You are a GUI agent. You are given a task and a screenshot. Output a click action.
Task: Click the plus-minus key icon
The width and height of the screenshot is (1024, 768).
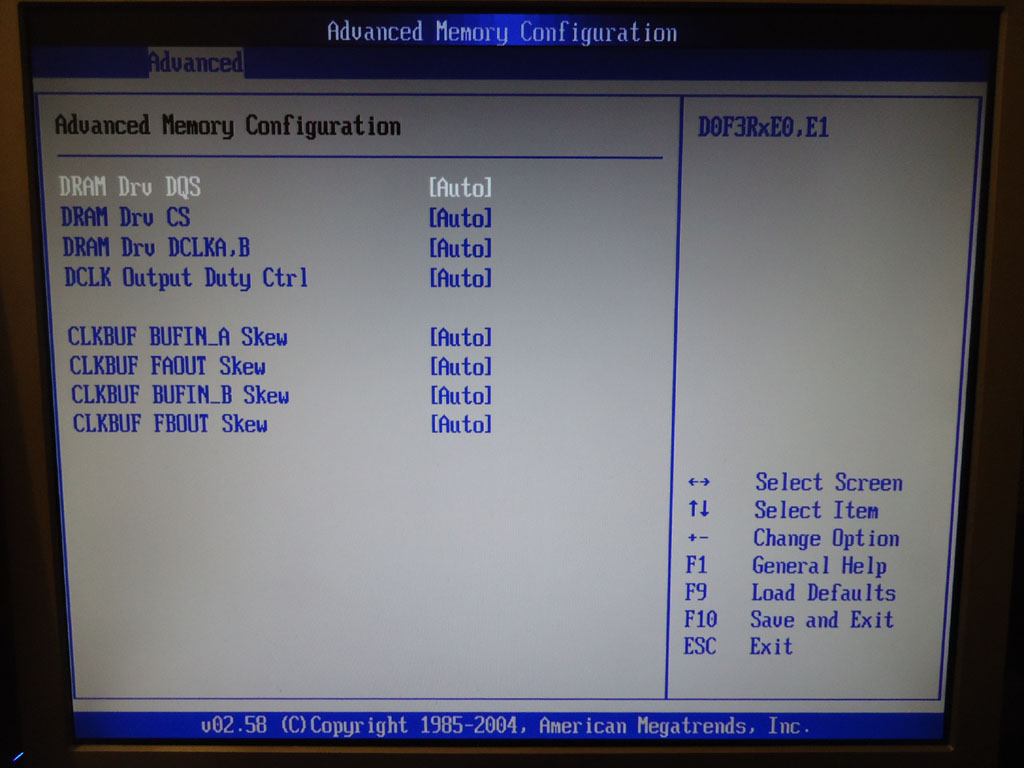(x=697, y=538)
